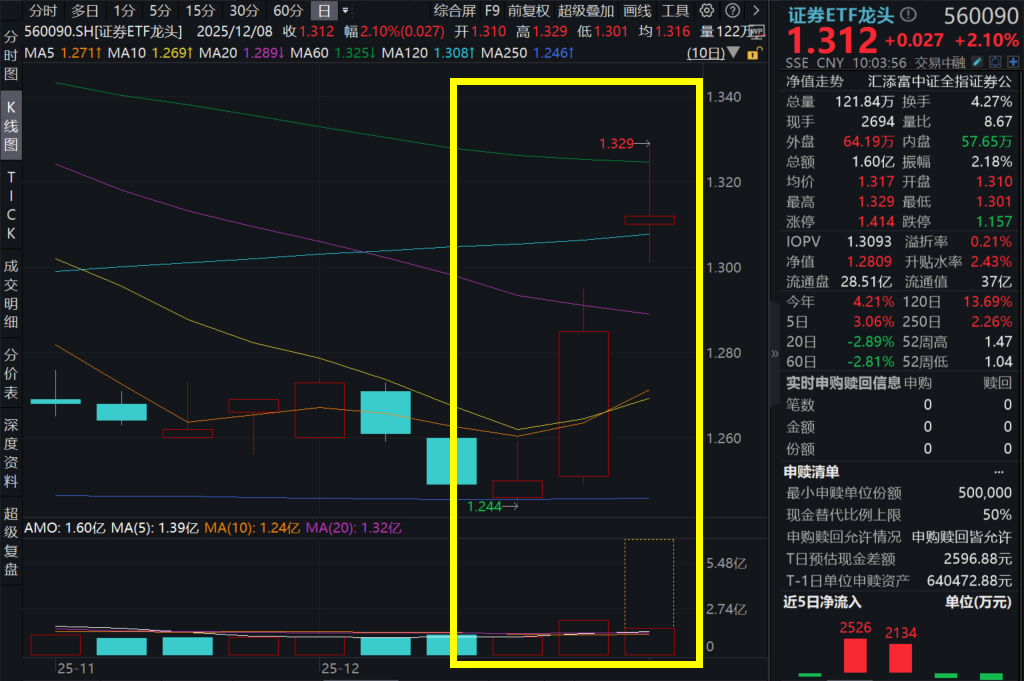The image size is (1024, 681).
Task: Click the pencil edit icon beside 交易中融
Action: pos(977,62)
